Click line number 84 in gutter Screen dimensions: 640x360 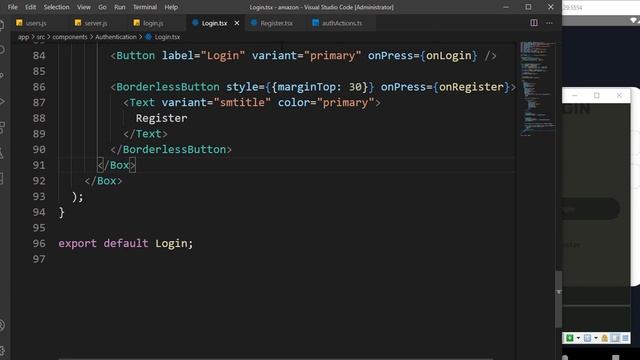click(x=39, y=56)
